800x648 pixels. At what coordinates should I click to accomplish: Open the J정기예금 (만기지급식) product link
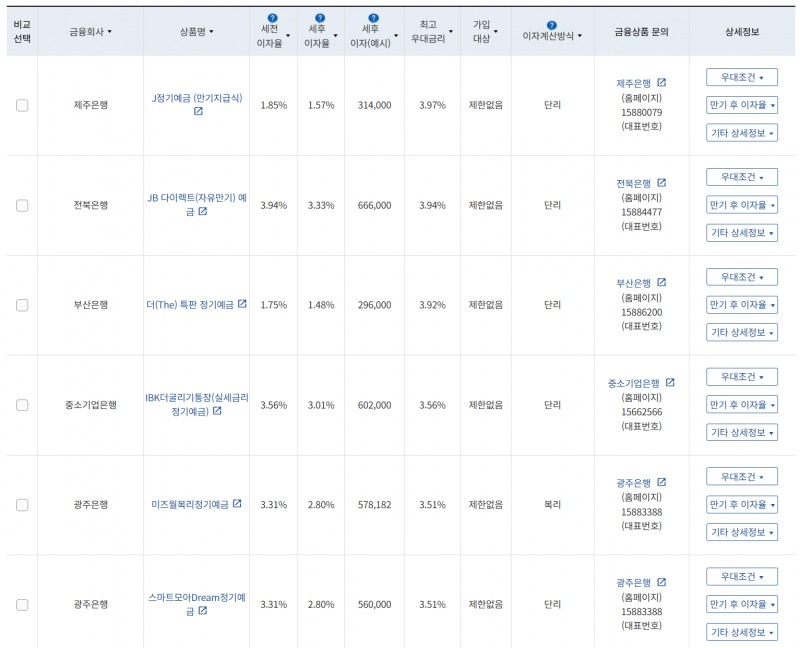[x=196, y=98]
